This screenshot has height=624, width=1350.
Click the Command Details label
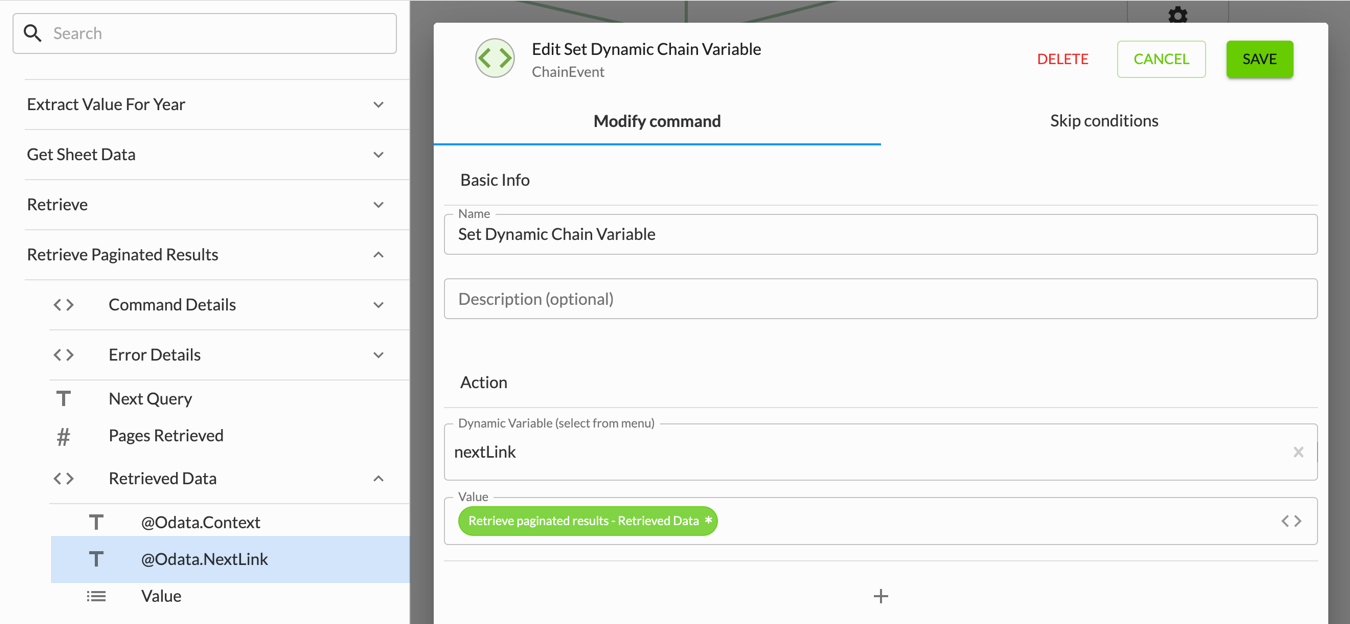click(x=172, y=305)
